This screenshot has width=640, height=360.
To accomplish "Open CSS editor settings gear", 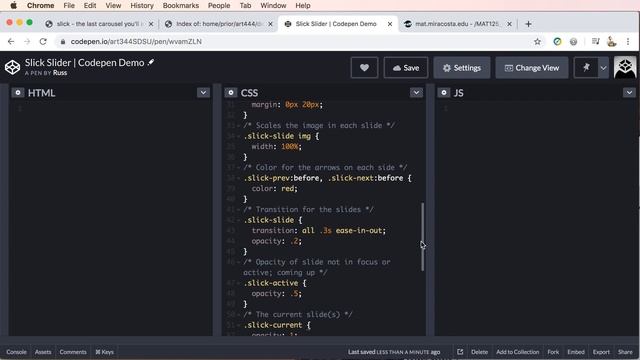I will [231, 93].
